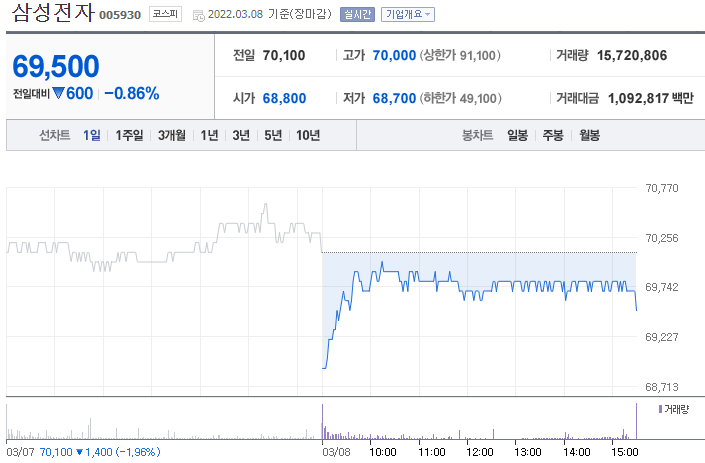This screenshot has height=463, width=705.
Task: Click the 14:00 time axis label
Action: (576, 452)
